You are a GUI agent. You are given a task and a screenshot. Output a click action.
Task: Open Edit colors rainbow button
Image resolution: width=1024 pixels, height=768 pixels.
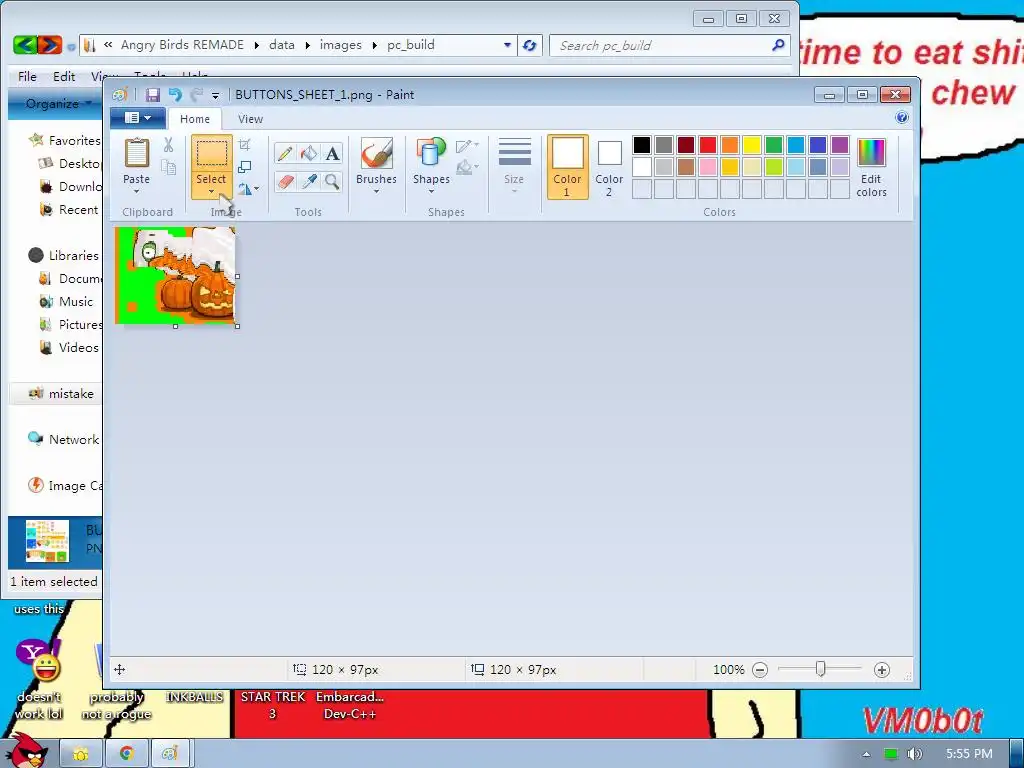click(x=871, y=168)
